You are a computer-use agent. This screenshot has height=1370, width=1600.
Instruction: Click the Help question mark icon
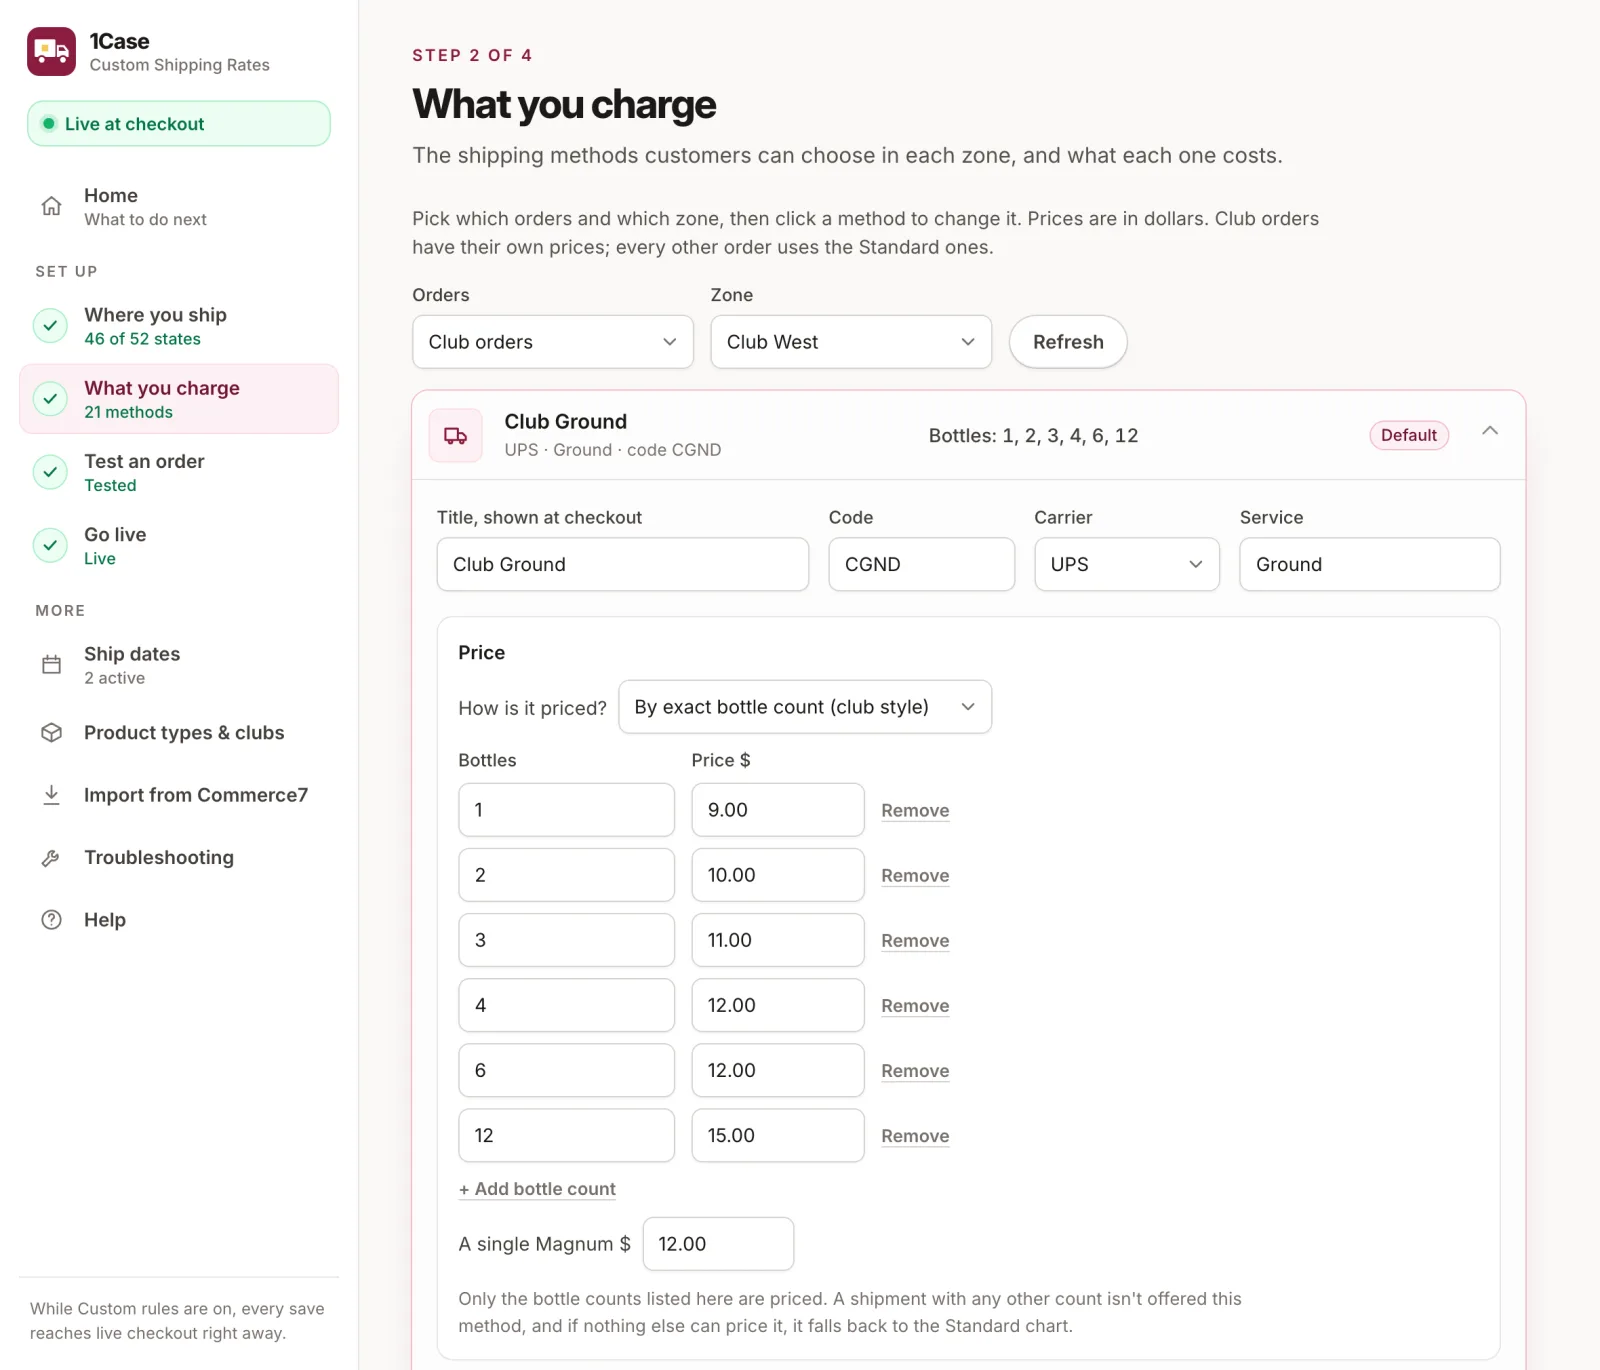pyautogui.click(x=51, y=920)
